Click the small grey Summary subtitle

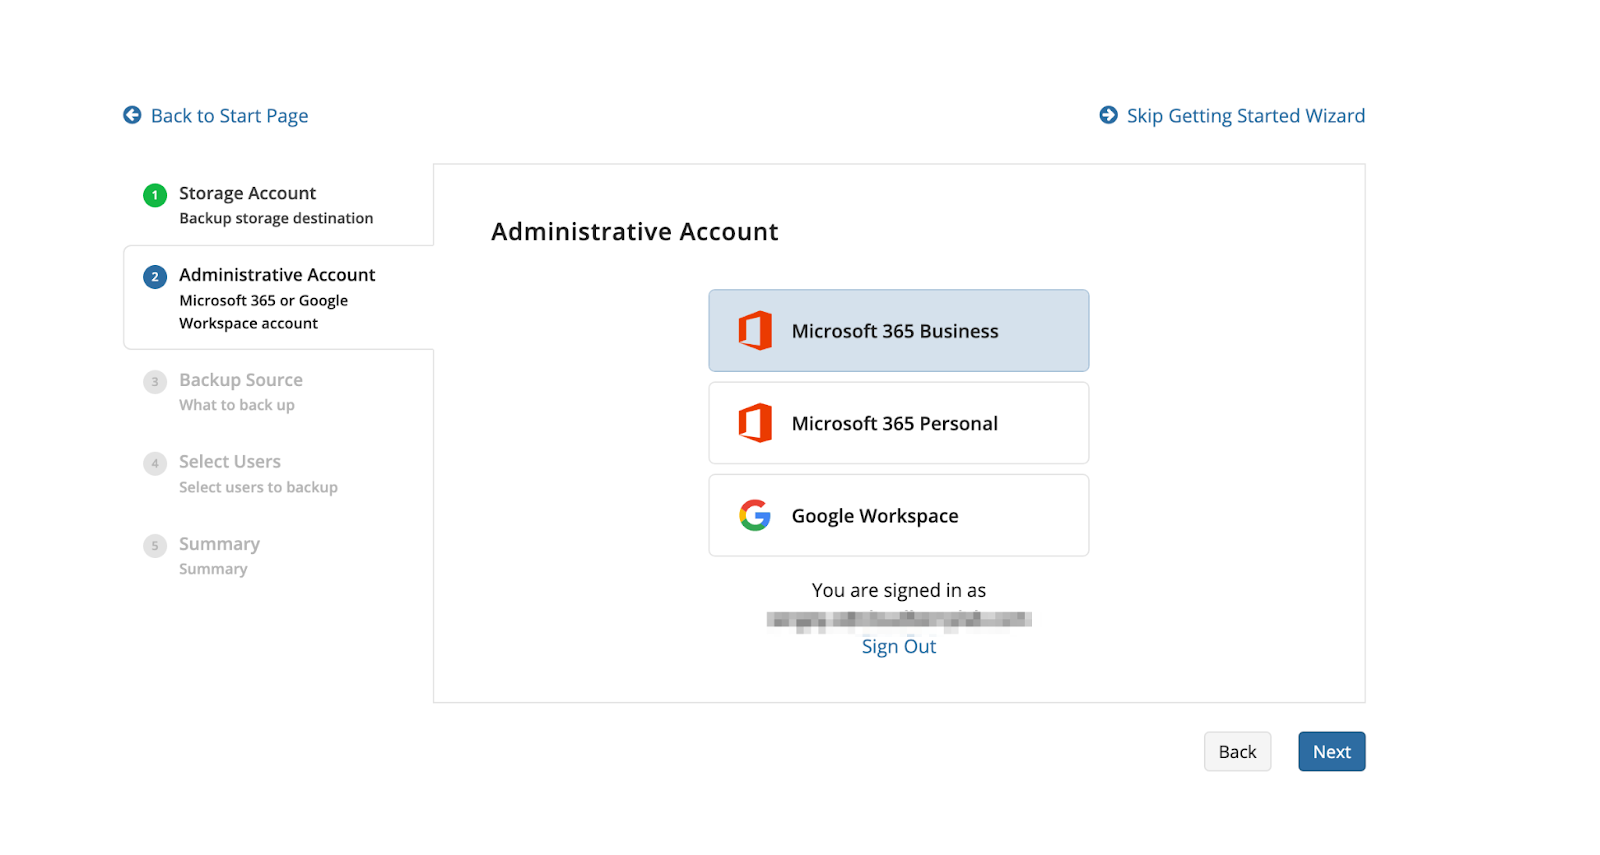[x=213, y=569]
